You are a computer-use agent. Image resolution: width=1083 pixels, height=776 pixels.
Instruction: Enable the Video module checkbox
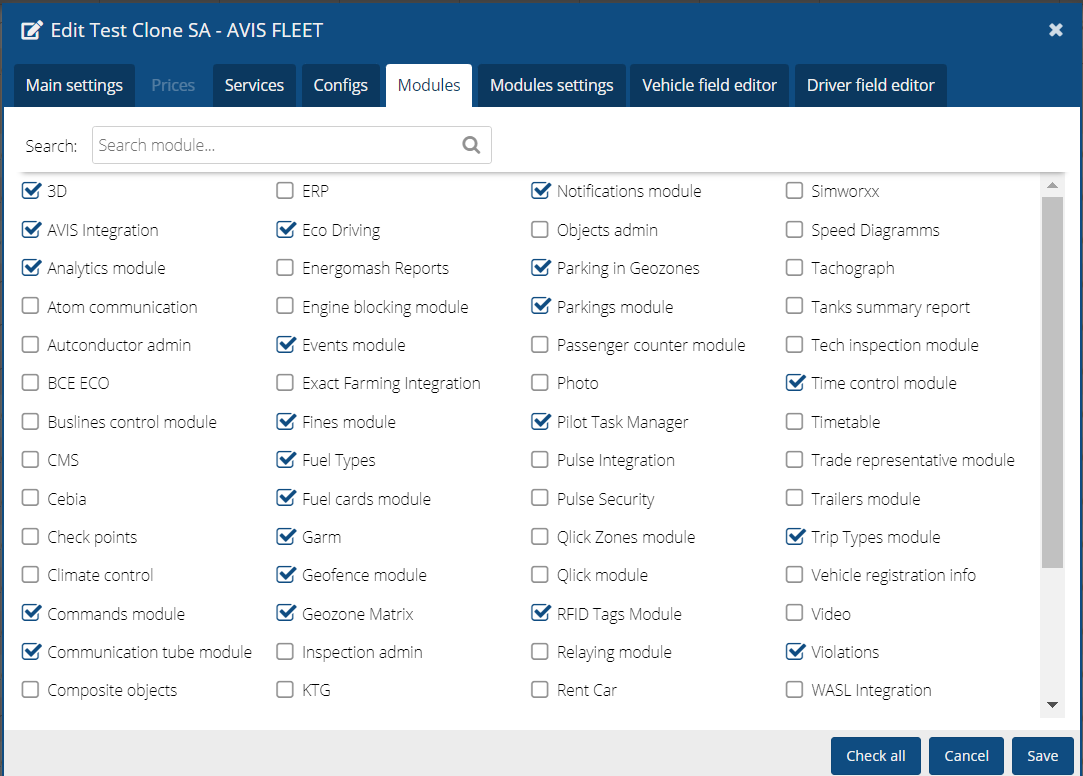[795, 613]
